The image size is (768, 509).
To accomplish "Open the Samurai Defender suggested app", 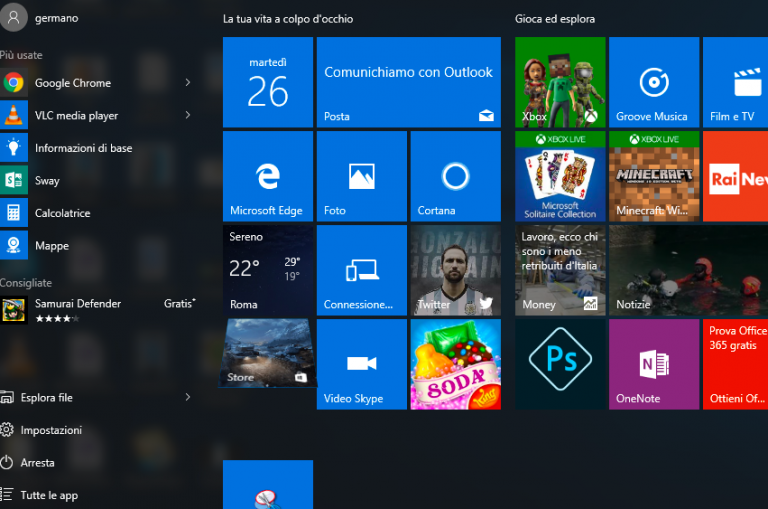I will coord(78,309).
